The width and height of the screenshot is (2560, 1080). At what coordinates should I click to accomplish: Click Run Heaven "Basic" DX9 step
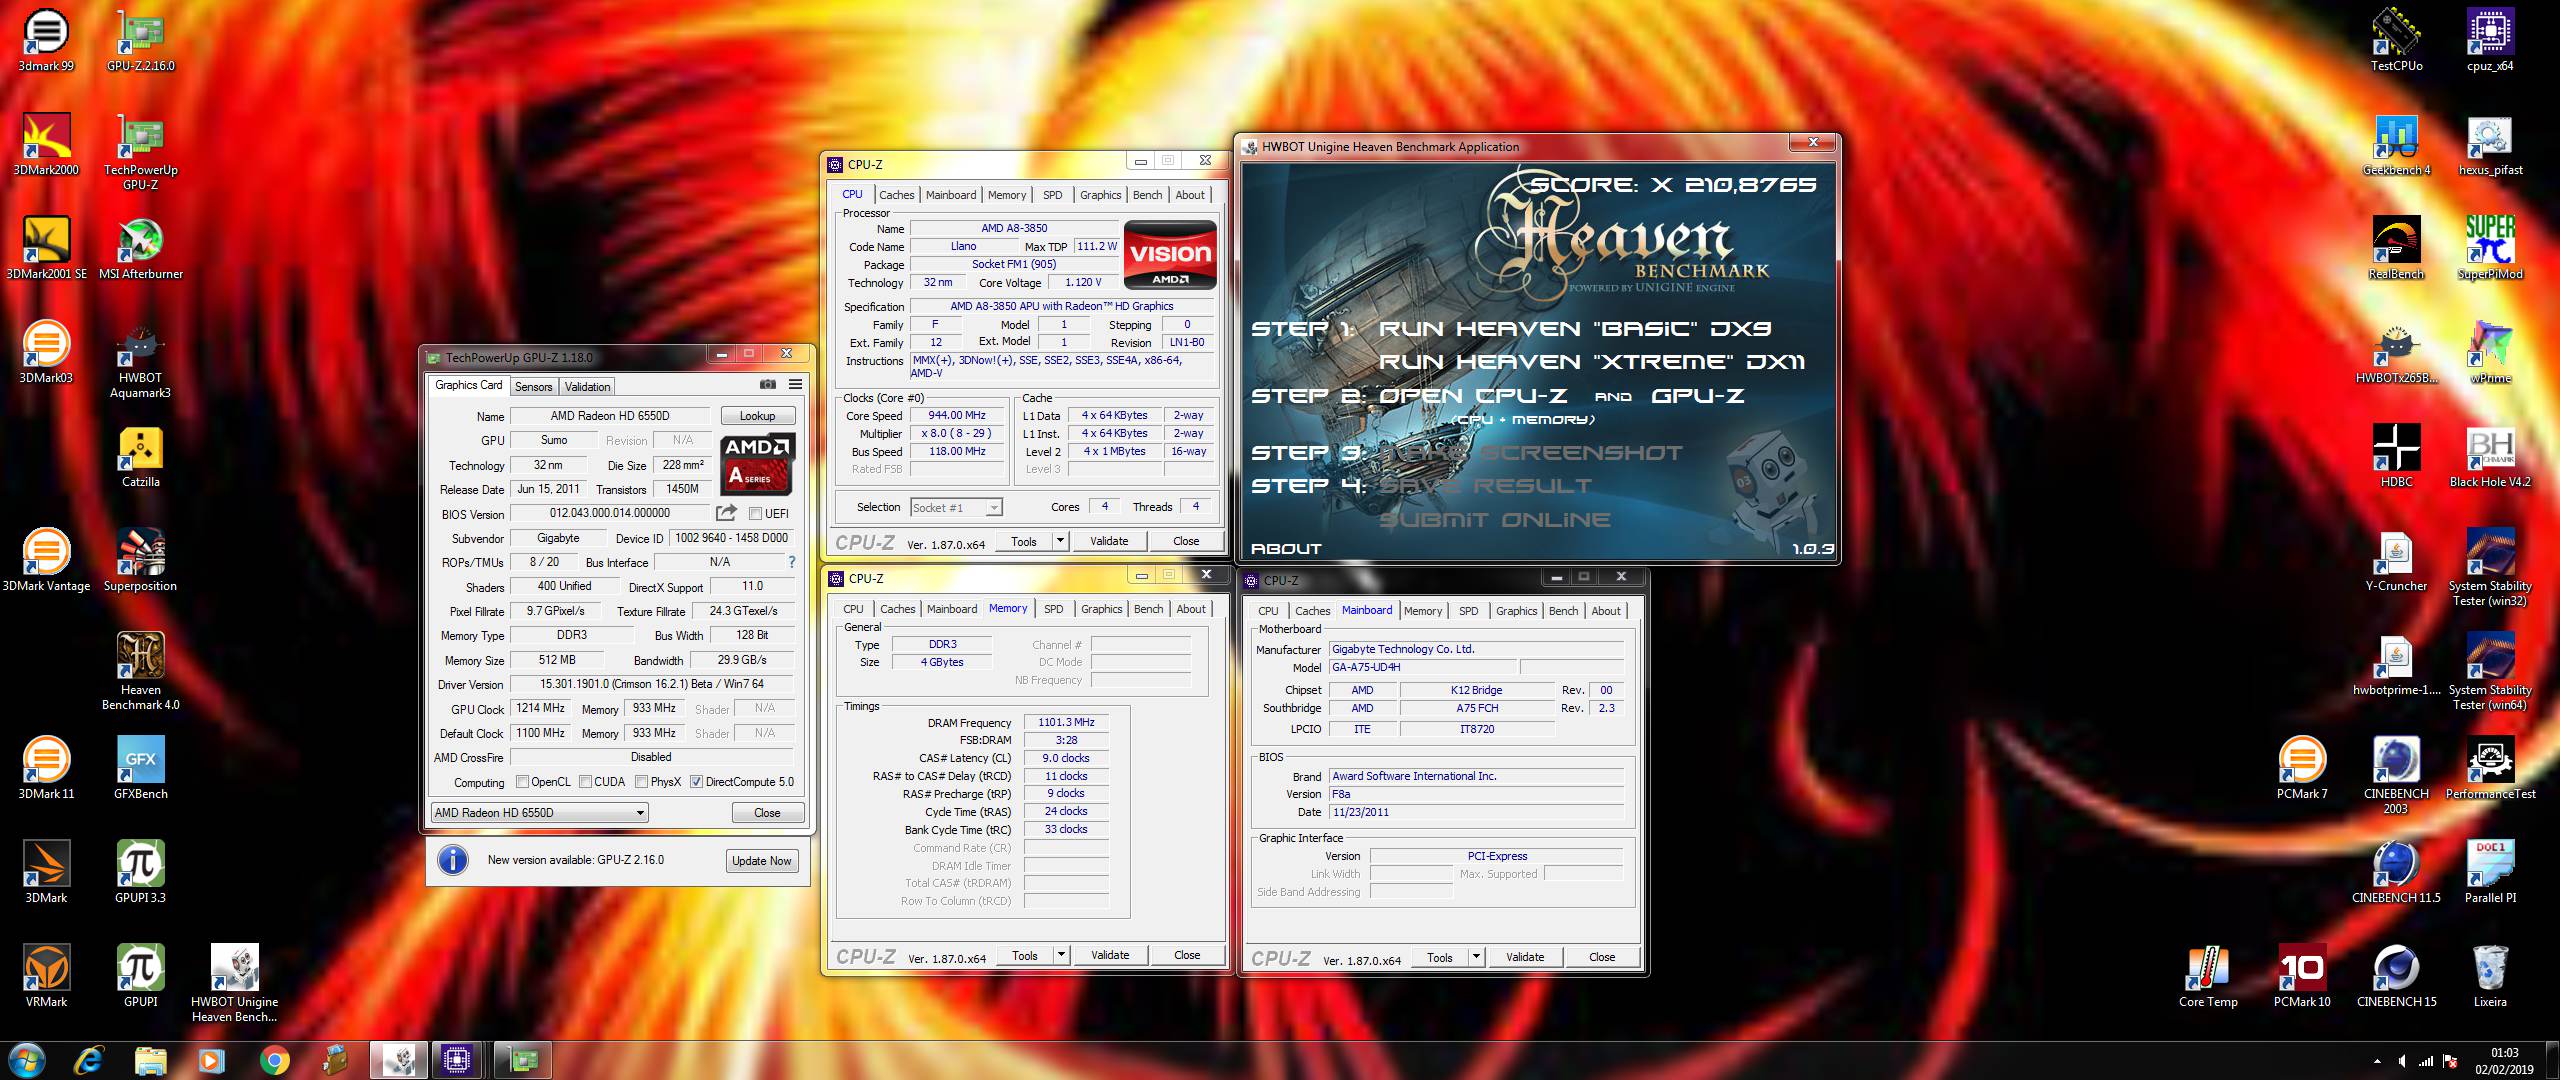pyautogui.click(x=1575, y=329)
